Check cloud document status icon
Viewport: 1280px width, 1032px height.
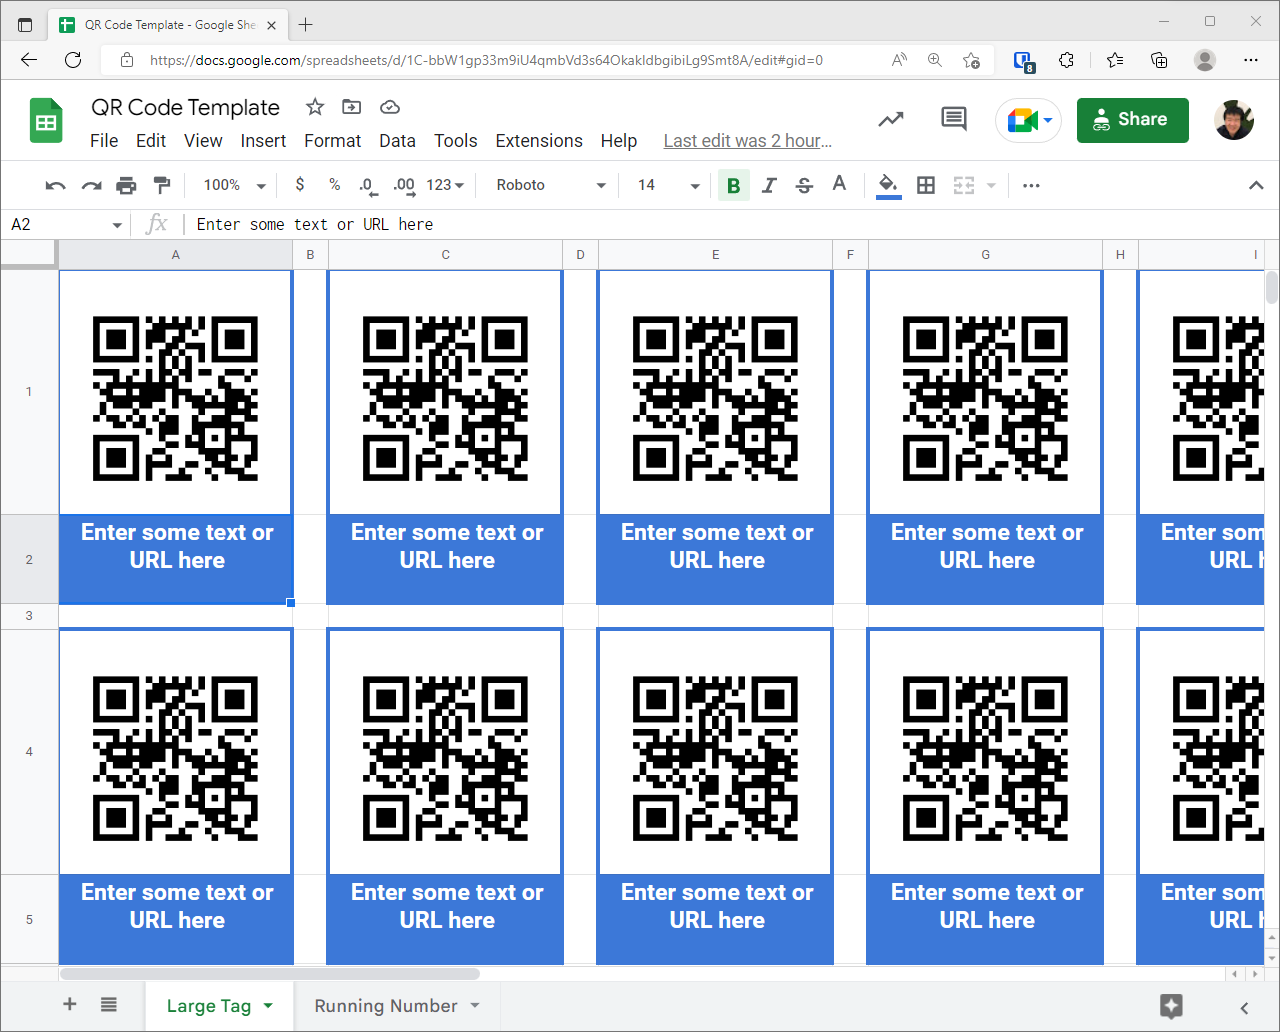click(390, 107)
